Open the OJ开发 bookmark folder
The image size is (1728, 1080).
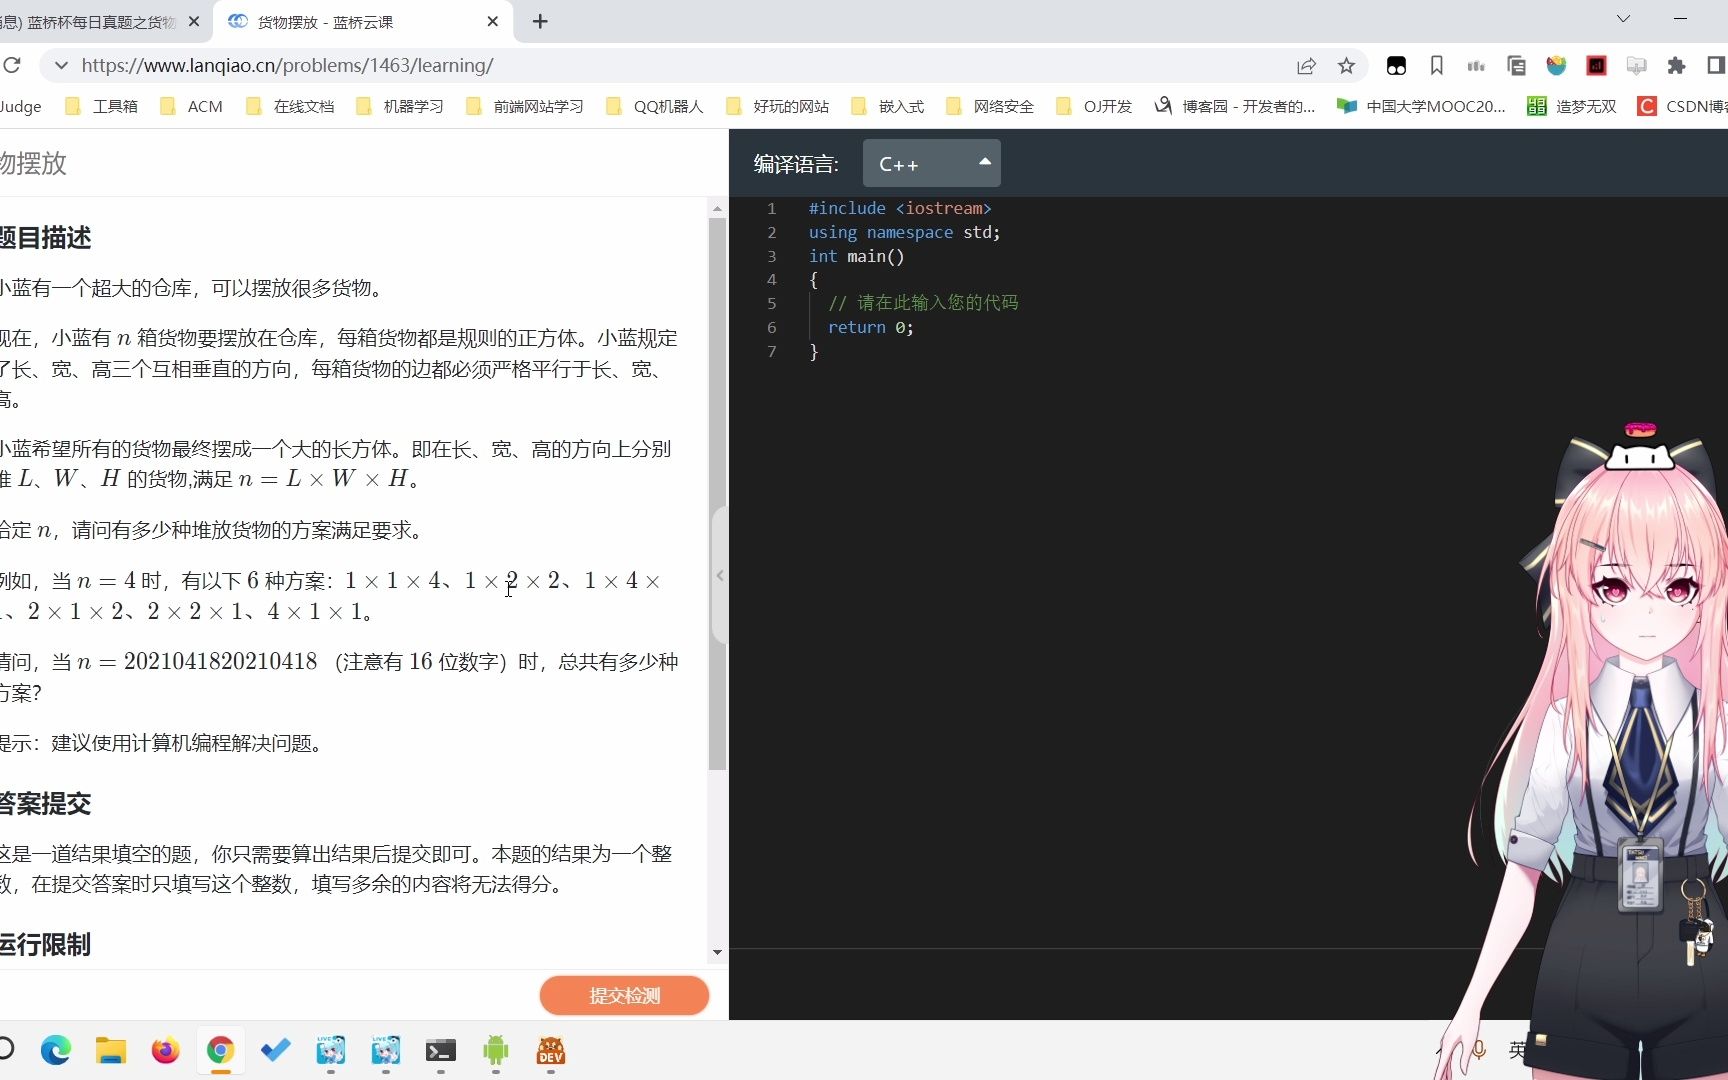coord(1094,106)
